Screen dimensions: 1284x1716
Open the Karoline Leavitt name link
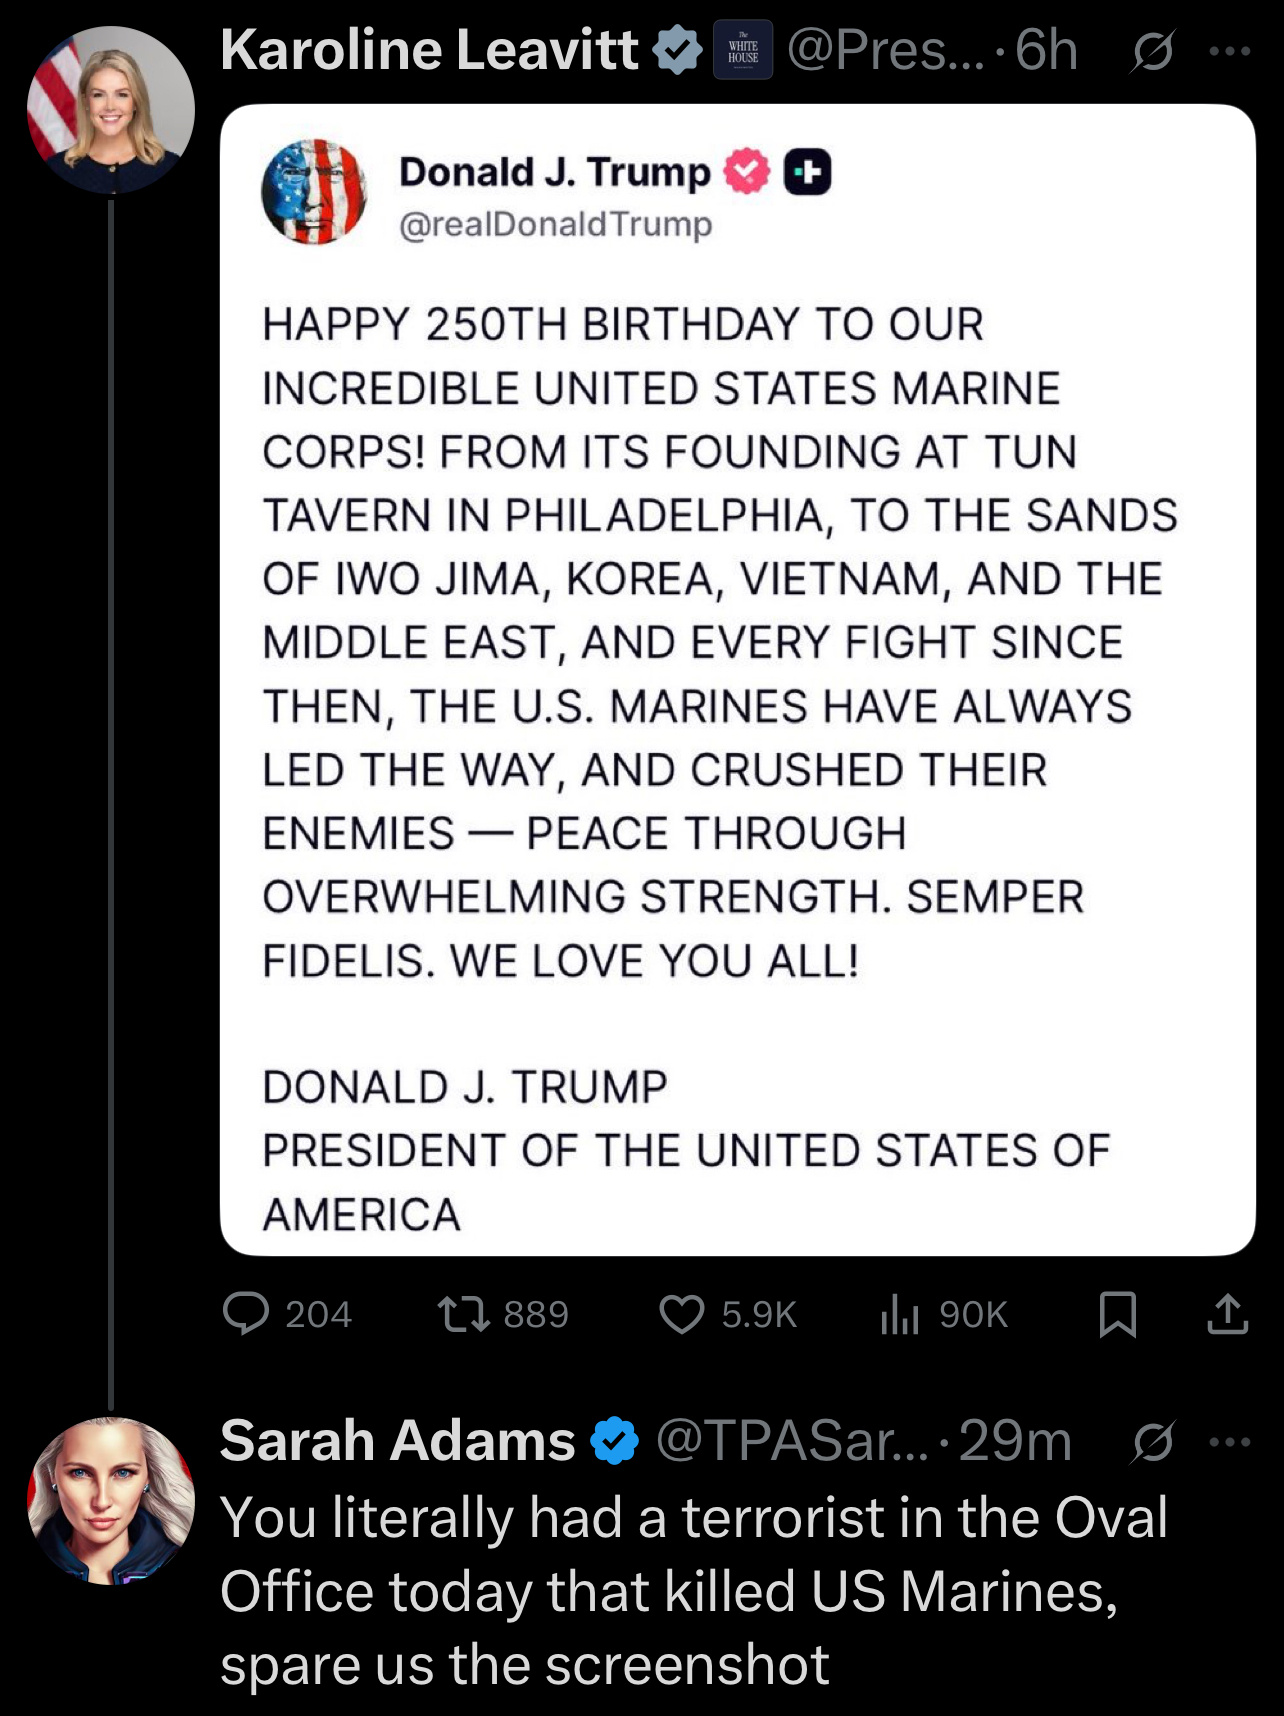[x=428, y=51]
